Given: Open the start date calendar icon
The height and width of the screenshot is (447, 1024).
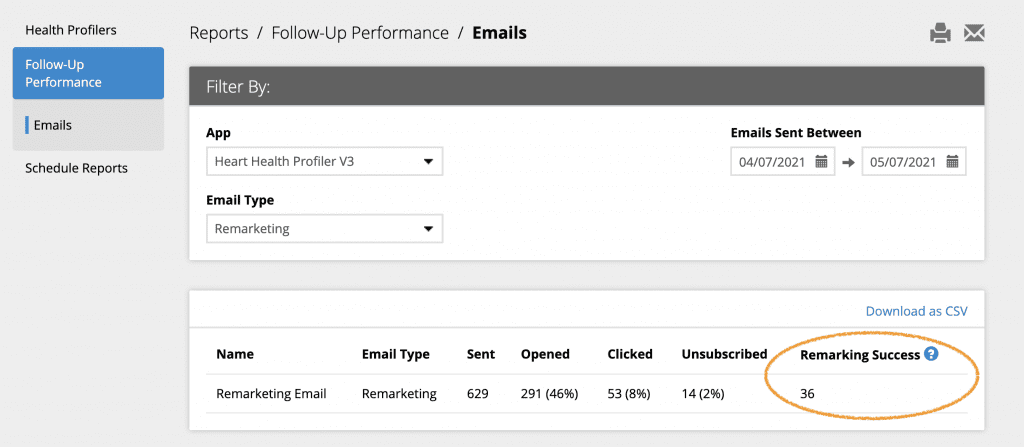Looking at the screenshot, I should [822, 161].
